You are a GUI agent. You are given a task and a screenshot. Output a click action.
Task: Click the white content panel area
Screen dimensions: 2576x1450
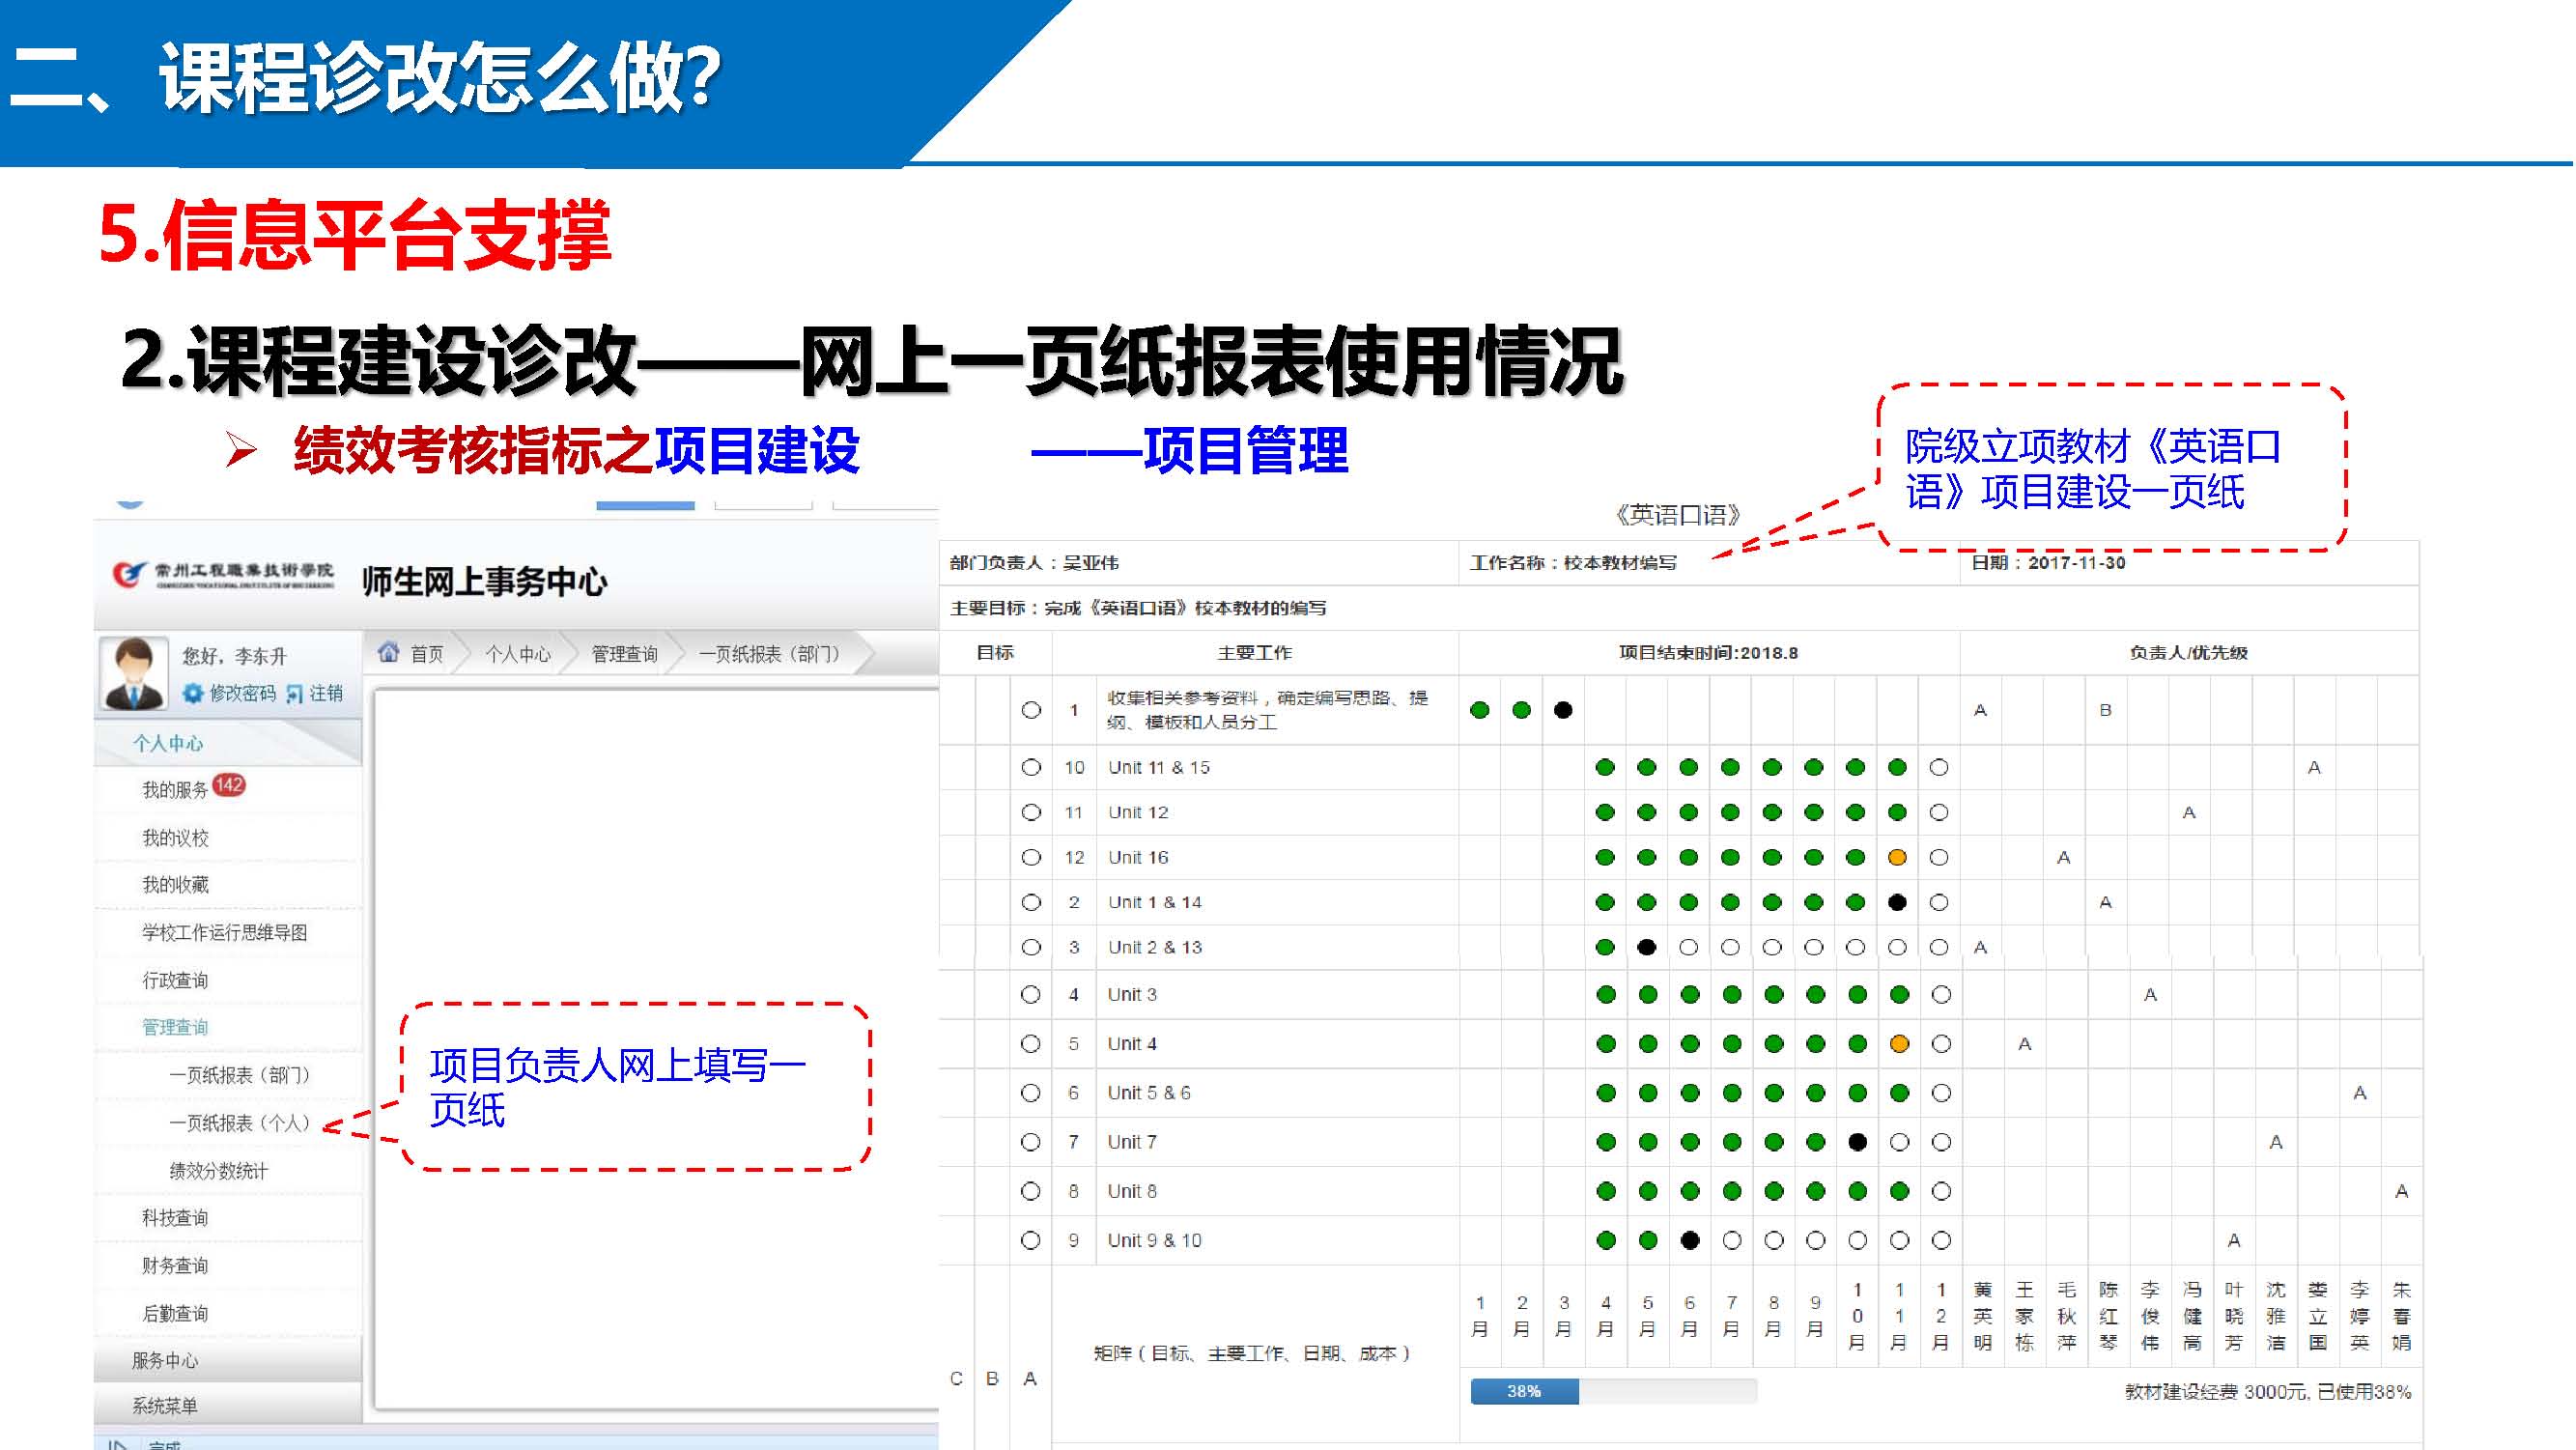(x=655, y=850)
